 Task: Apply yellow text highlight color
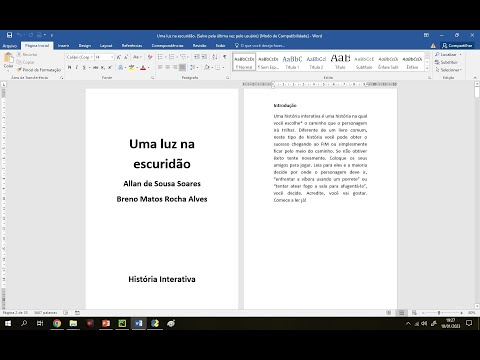point(132,67)
